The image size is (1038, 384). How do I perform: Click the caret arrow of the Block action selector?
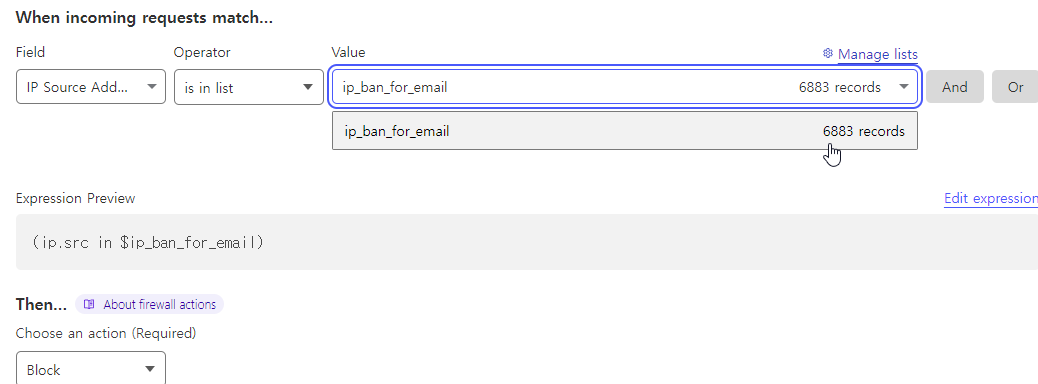(150, 369)
